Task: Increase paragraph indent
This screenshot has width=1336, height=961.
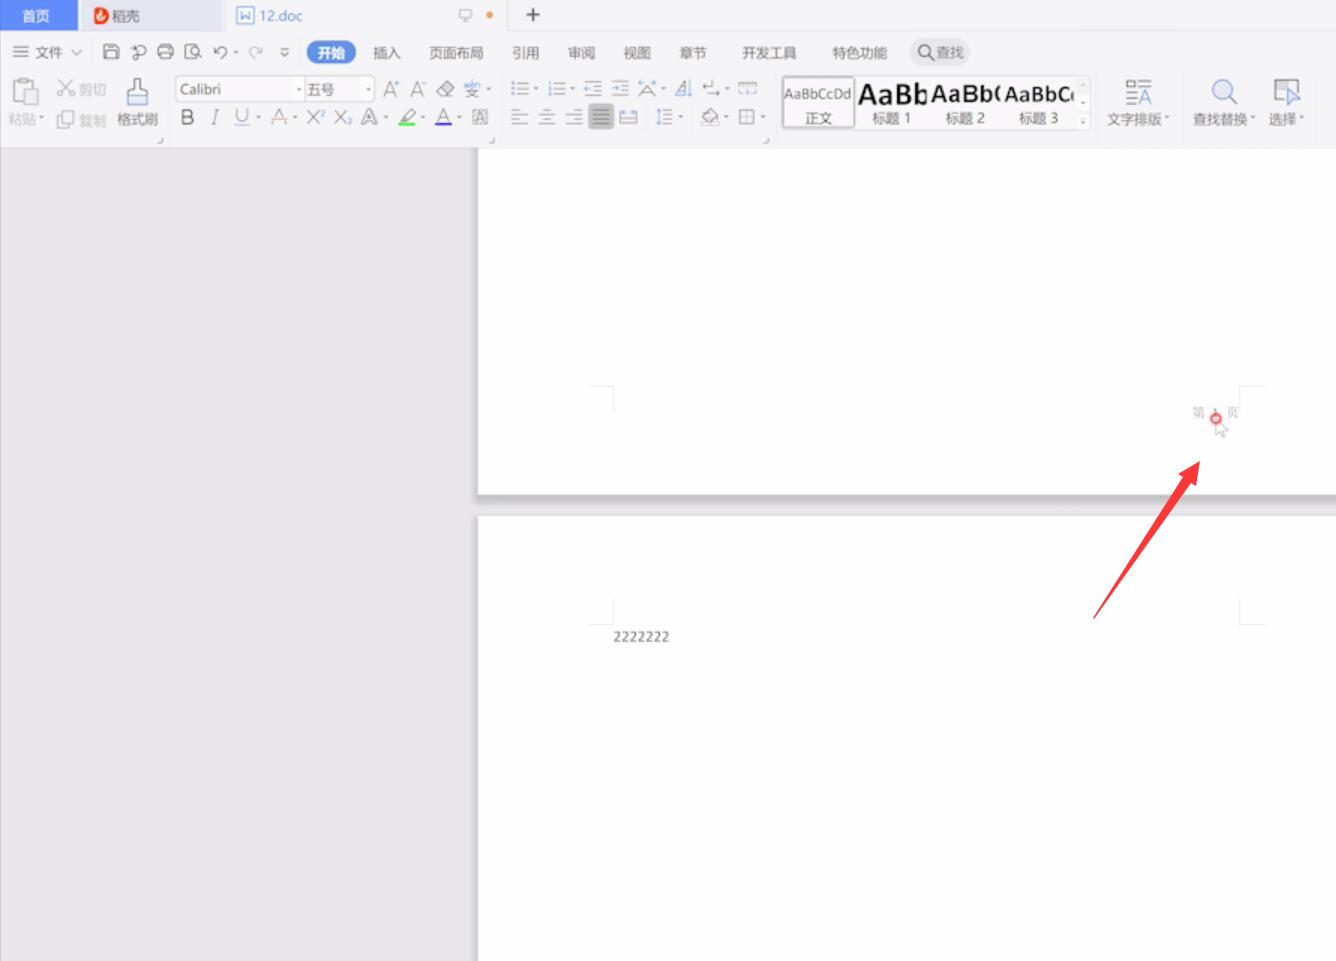Action: point(620,89)
